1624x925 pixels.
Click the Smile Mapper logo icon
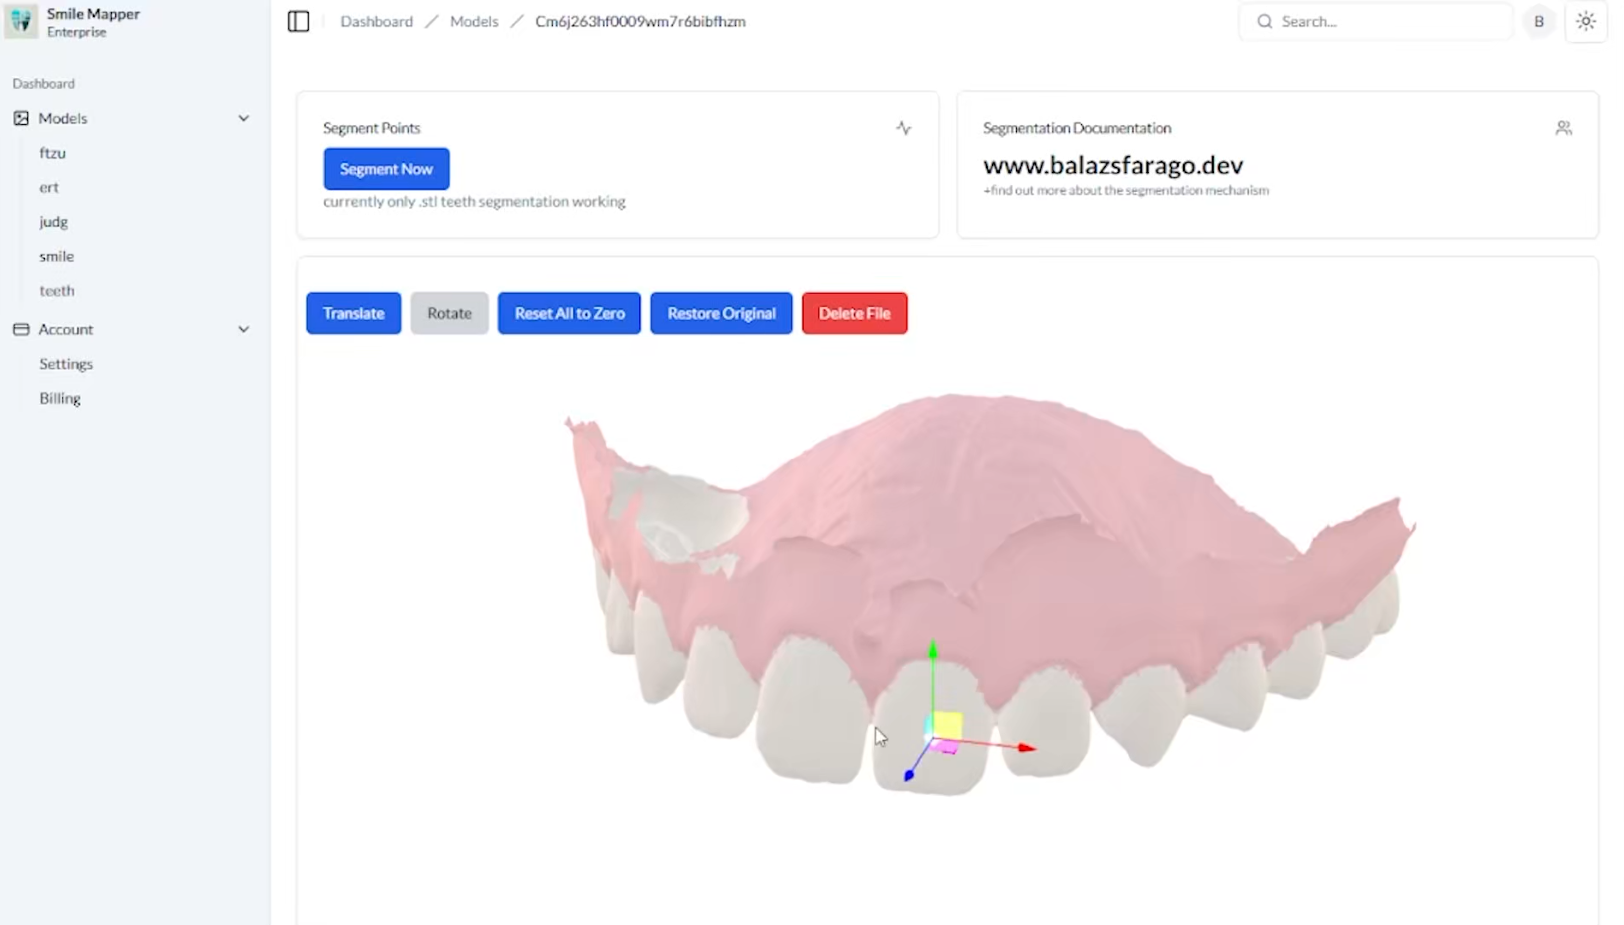[21, 20]
